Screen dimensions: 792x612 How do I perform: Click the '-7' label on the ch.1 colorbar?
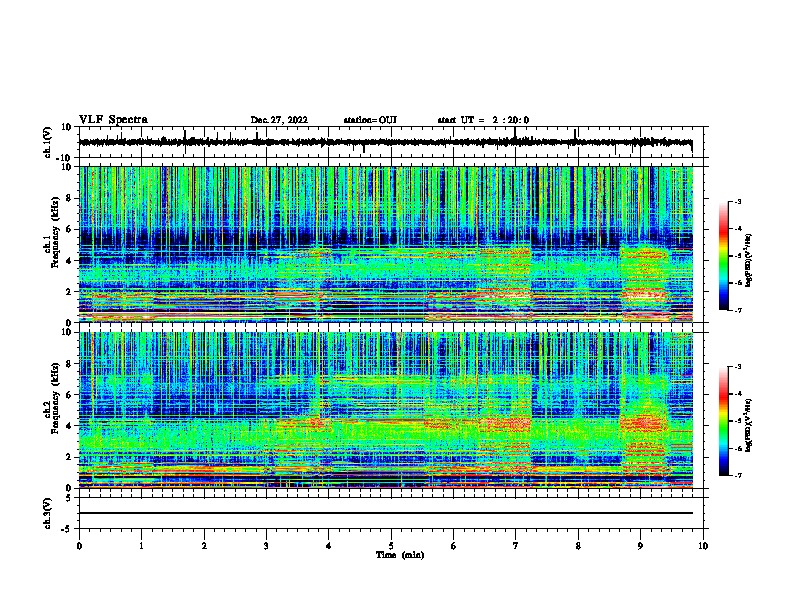coord(737,310)
